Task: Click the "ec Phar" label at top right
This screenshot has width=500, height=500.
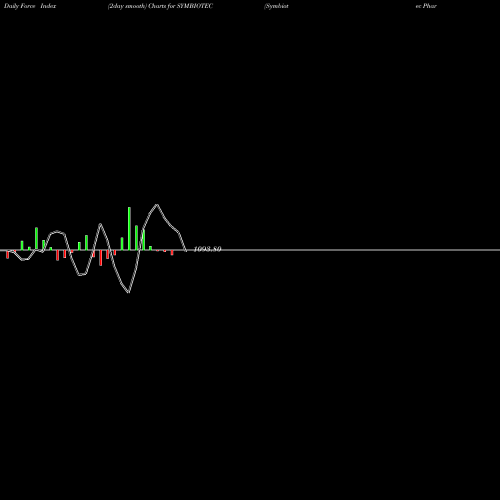Action: pyautogui.click(x=426, y=6)
